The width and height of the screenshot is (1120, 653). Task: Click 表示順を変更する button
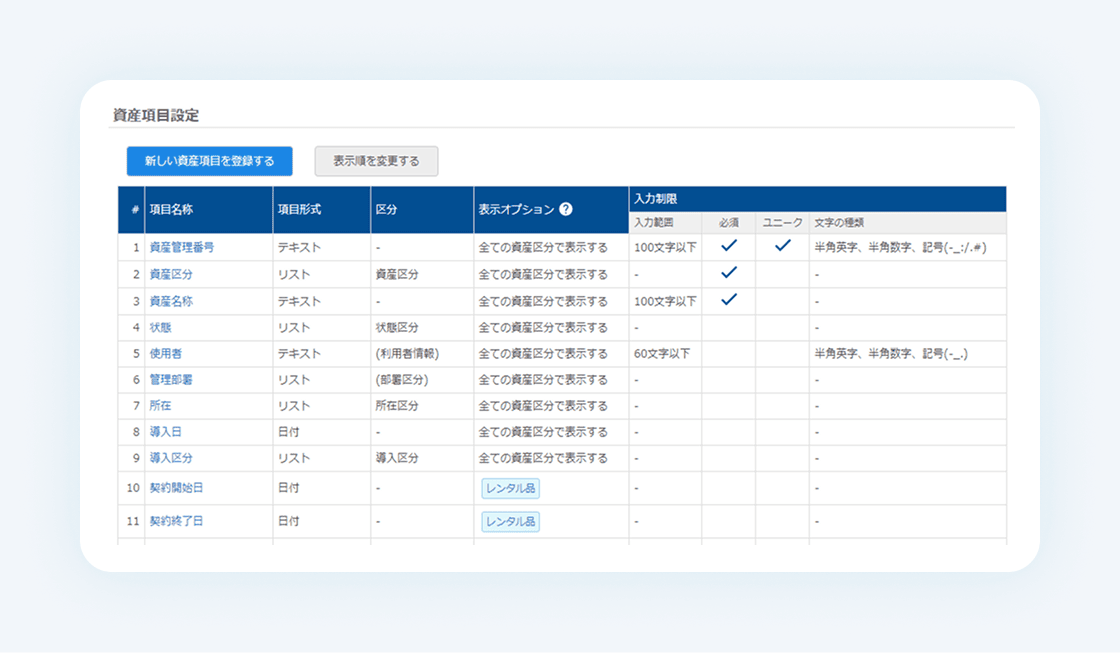pos(376,161)
